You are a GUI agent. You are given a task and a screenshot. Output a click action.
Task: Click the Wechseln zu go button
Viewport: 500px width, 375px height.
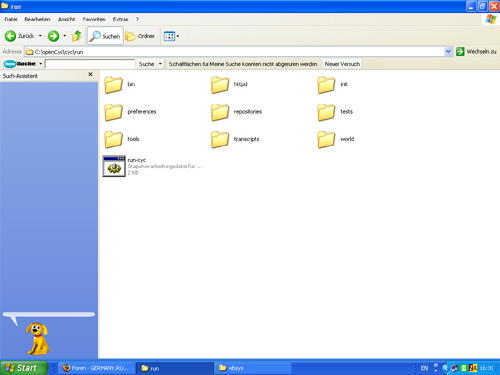[x=476, y=52]
